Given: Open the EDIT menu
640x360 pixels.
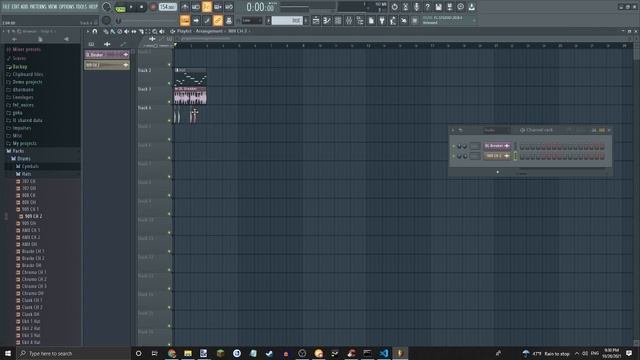Looking at the screenshot, I should tap(15, 7).
